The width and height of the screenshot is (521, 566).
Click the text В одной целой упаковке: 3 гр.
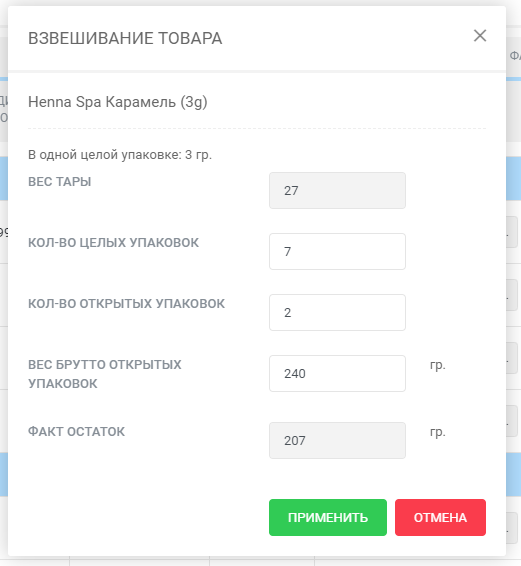(120, 155)
